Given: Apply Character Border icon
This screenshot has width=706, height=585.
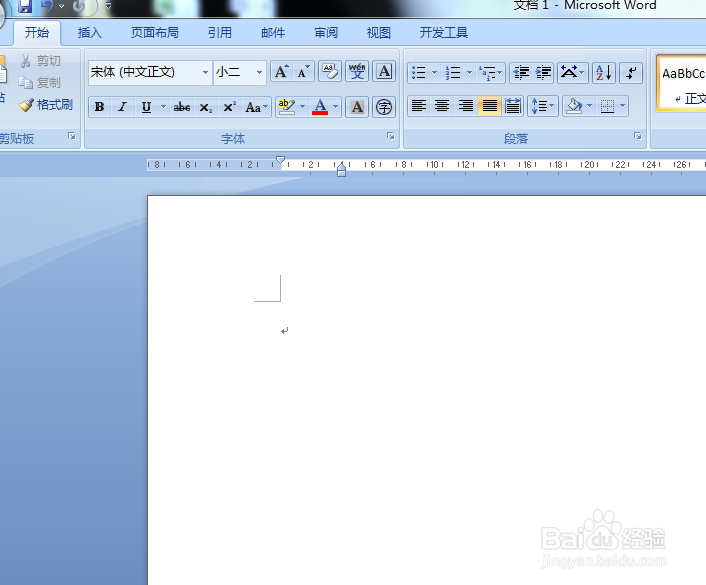Looking at the screenshot, I should (384, 72).
